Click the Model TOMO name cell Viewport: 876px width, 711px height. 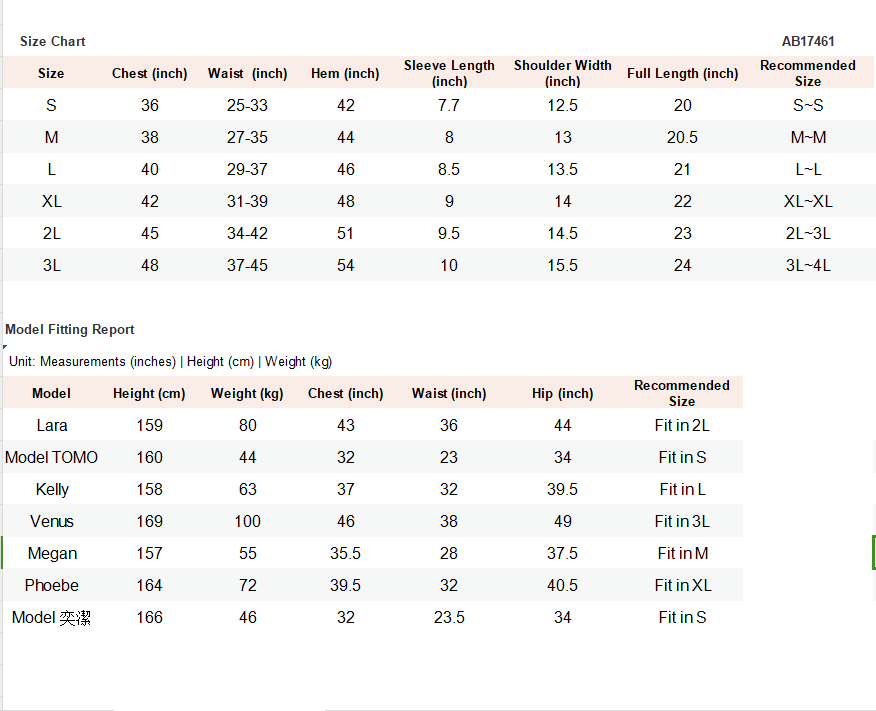coord(51,457)
